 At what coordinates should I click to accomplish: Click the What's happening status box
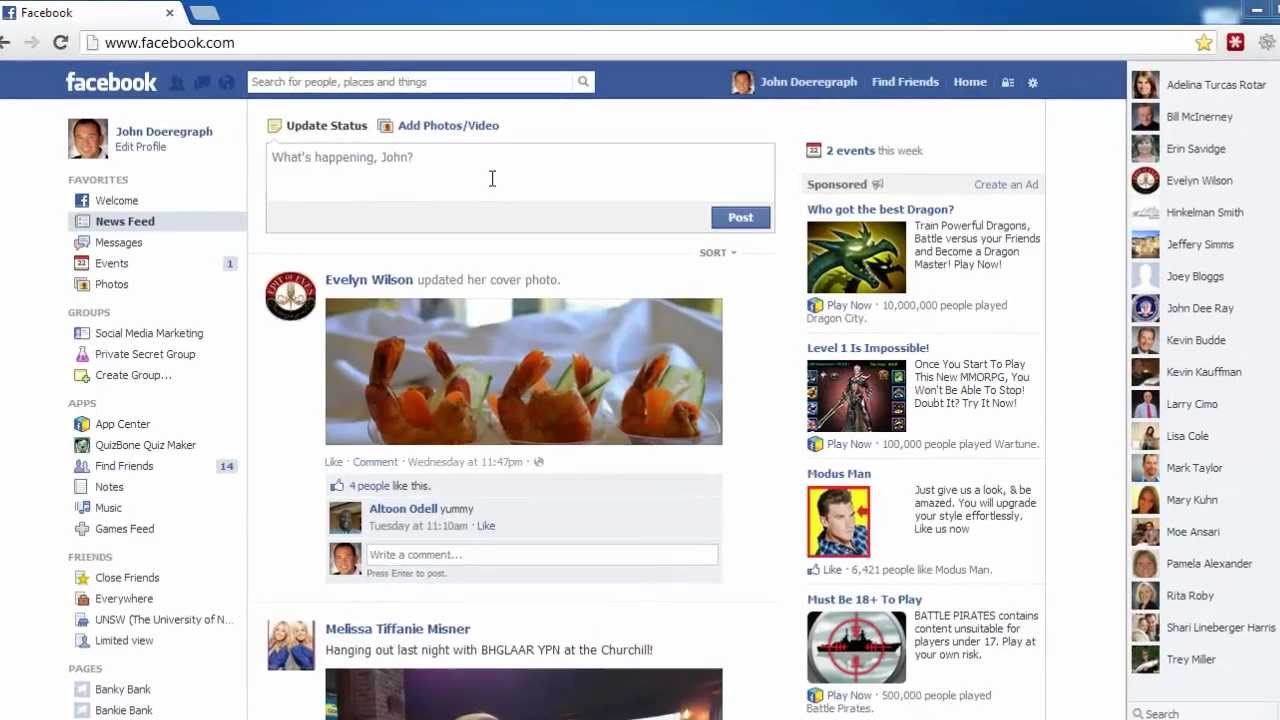coord(520,172)
